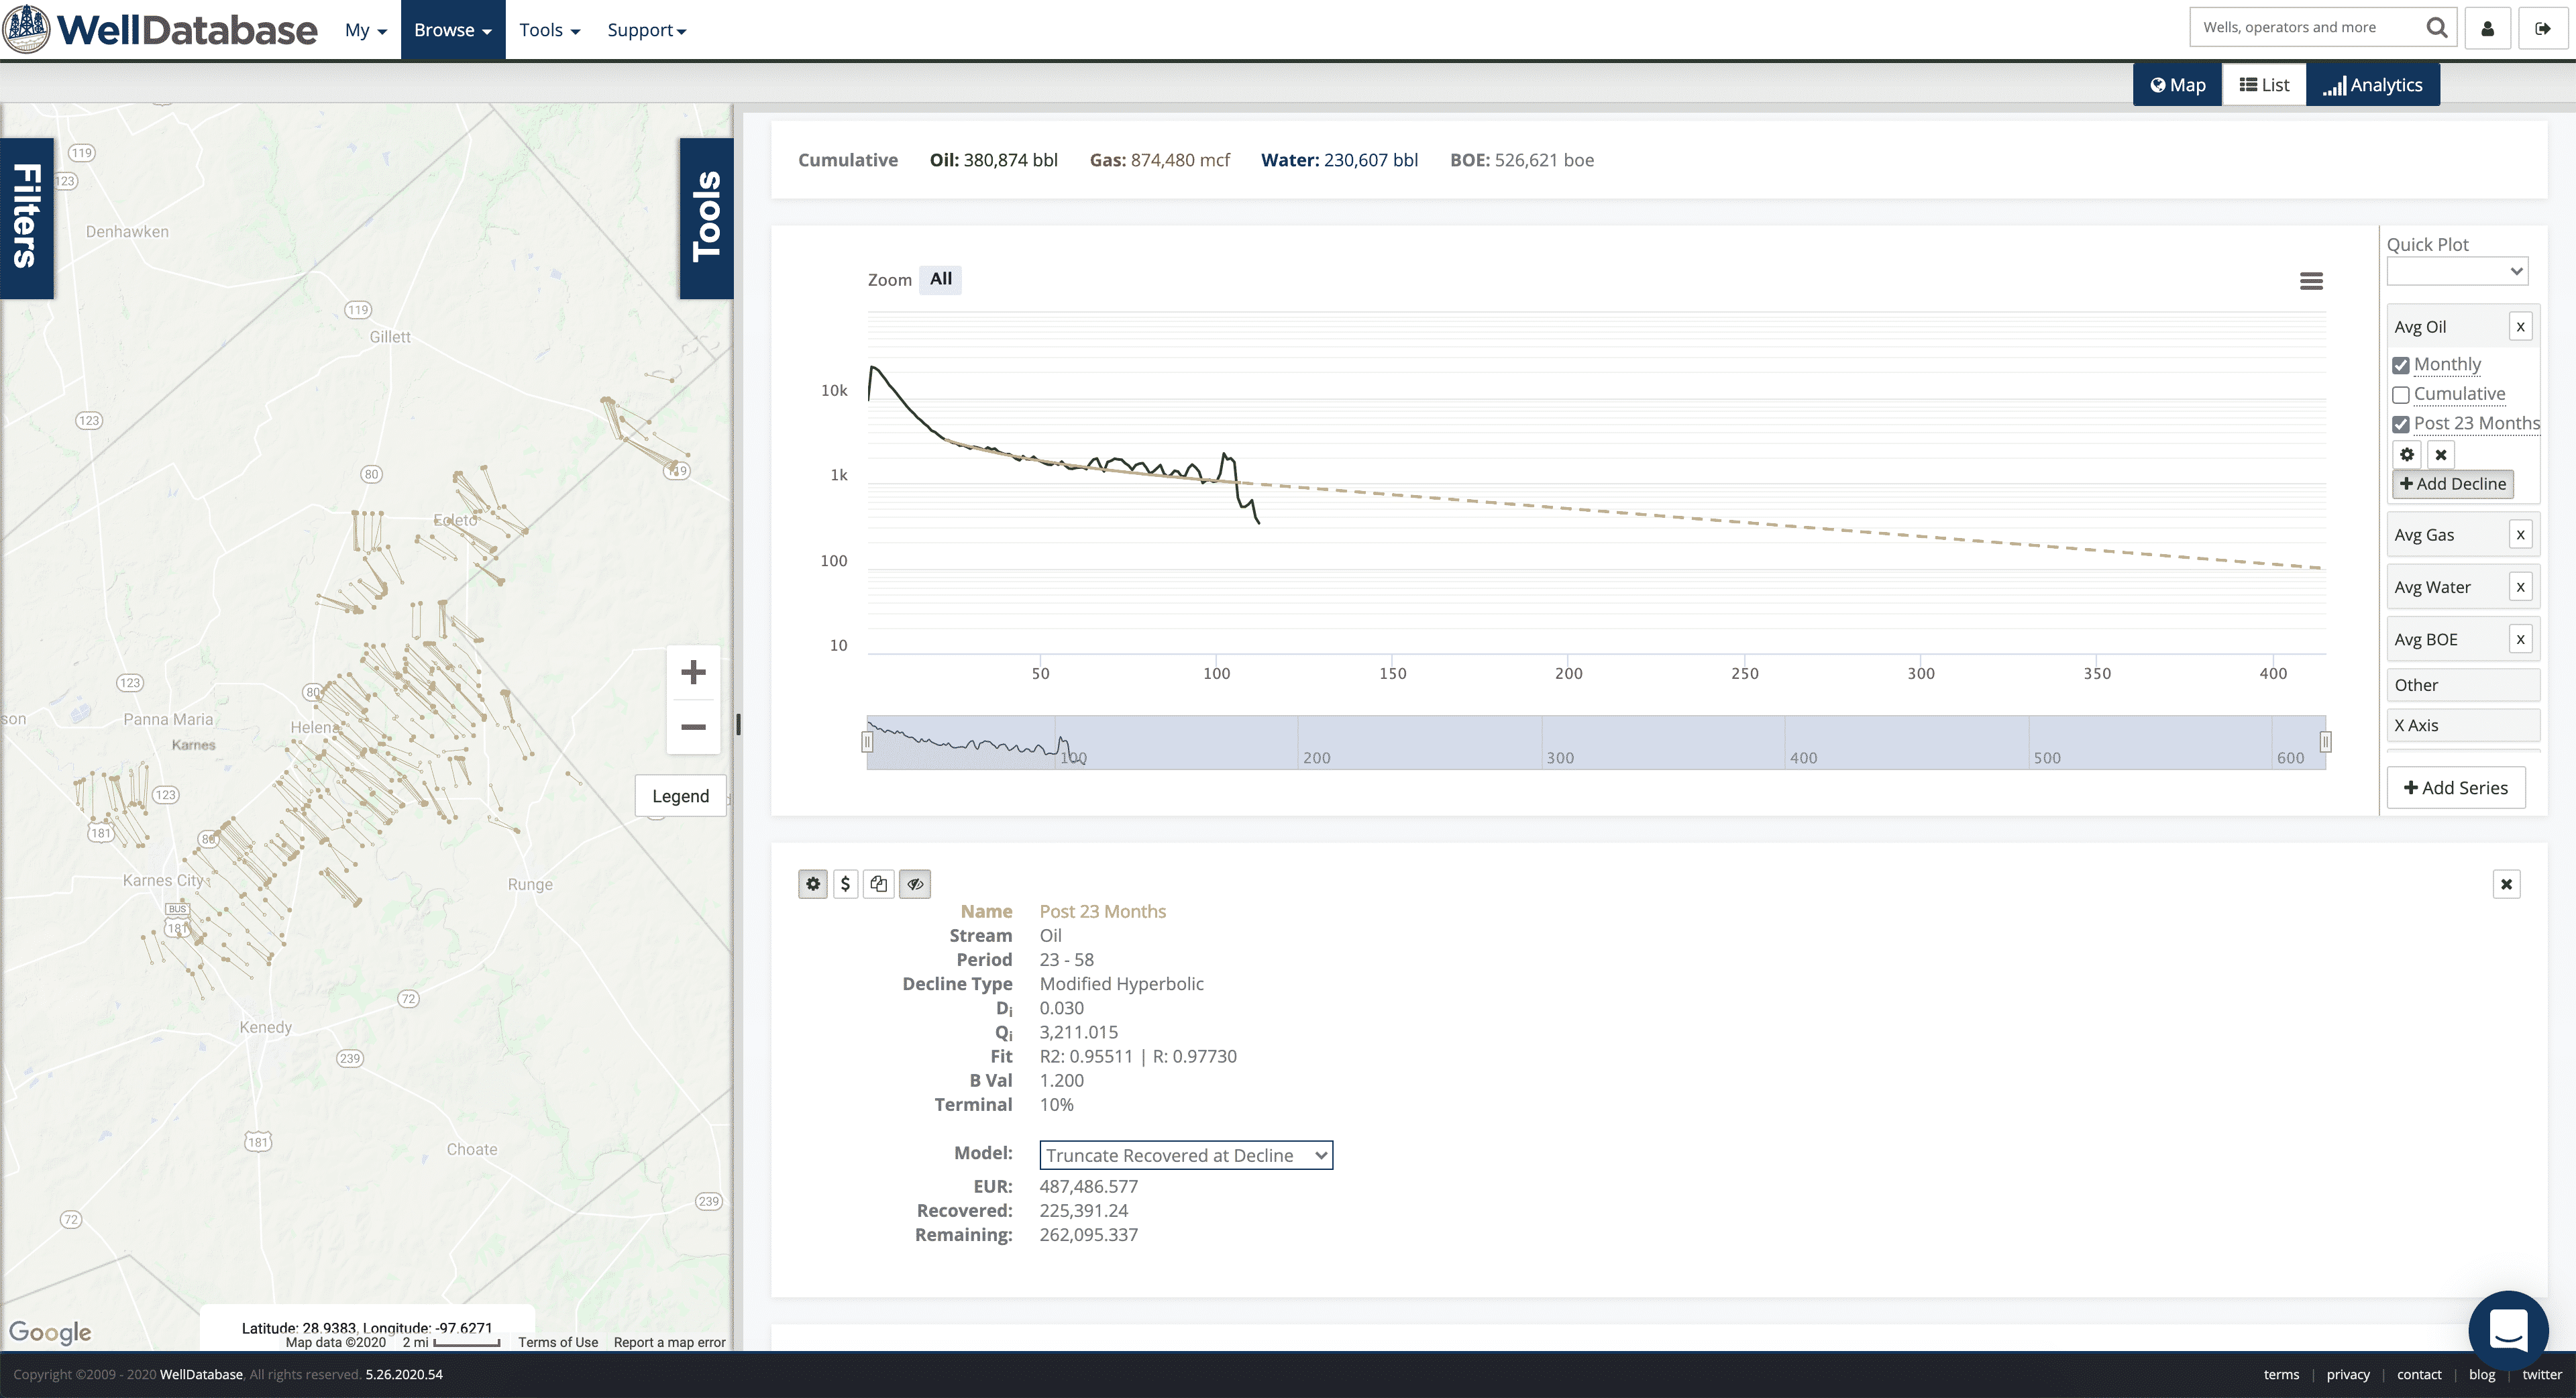
Task: Uncheck the Monthly checkbox
Action: click(x=2401, y=365)
